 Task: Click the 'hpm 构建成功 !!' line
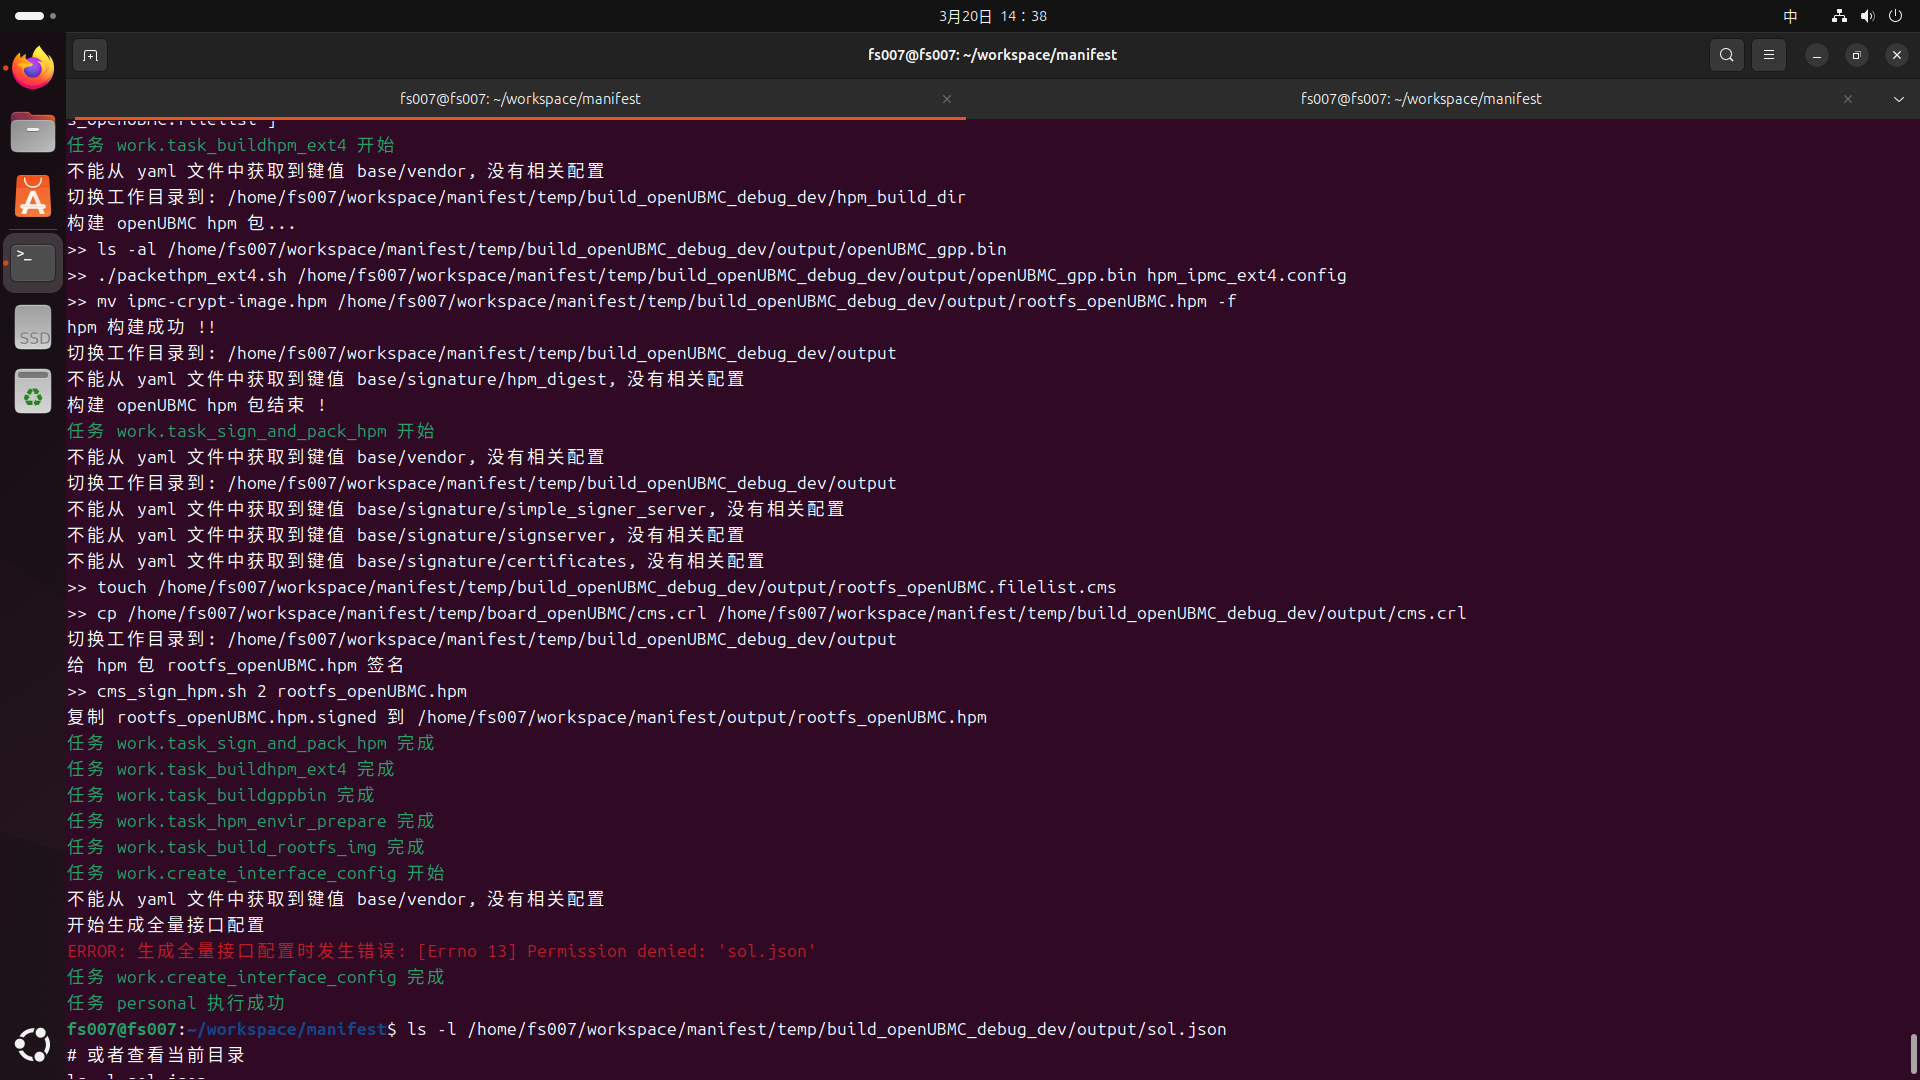click(142, 327)
